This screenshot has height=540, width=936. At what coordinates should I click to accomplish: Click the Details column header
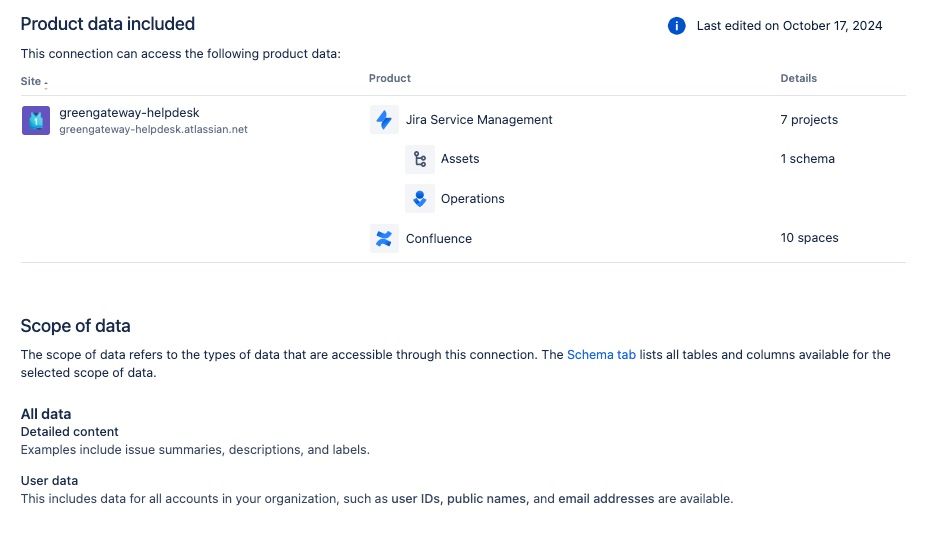coord(798,78)
